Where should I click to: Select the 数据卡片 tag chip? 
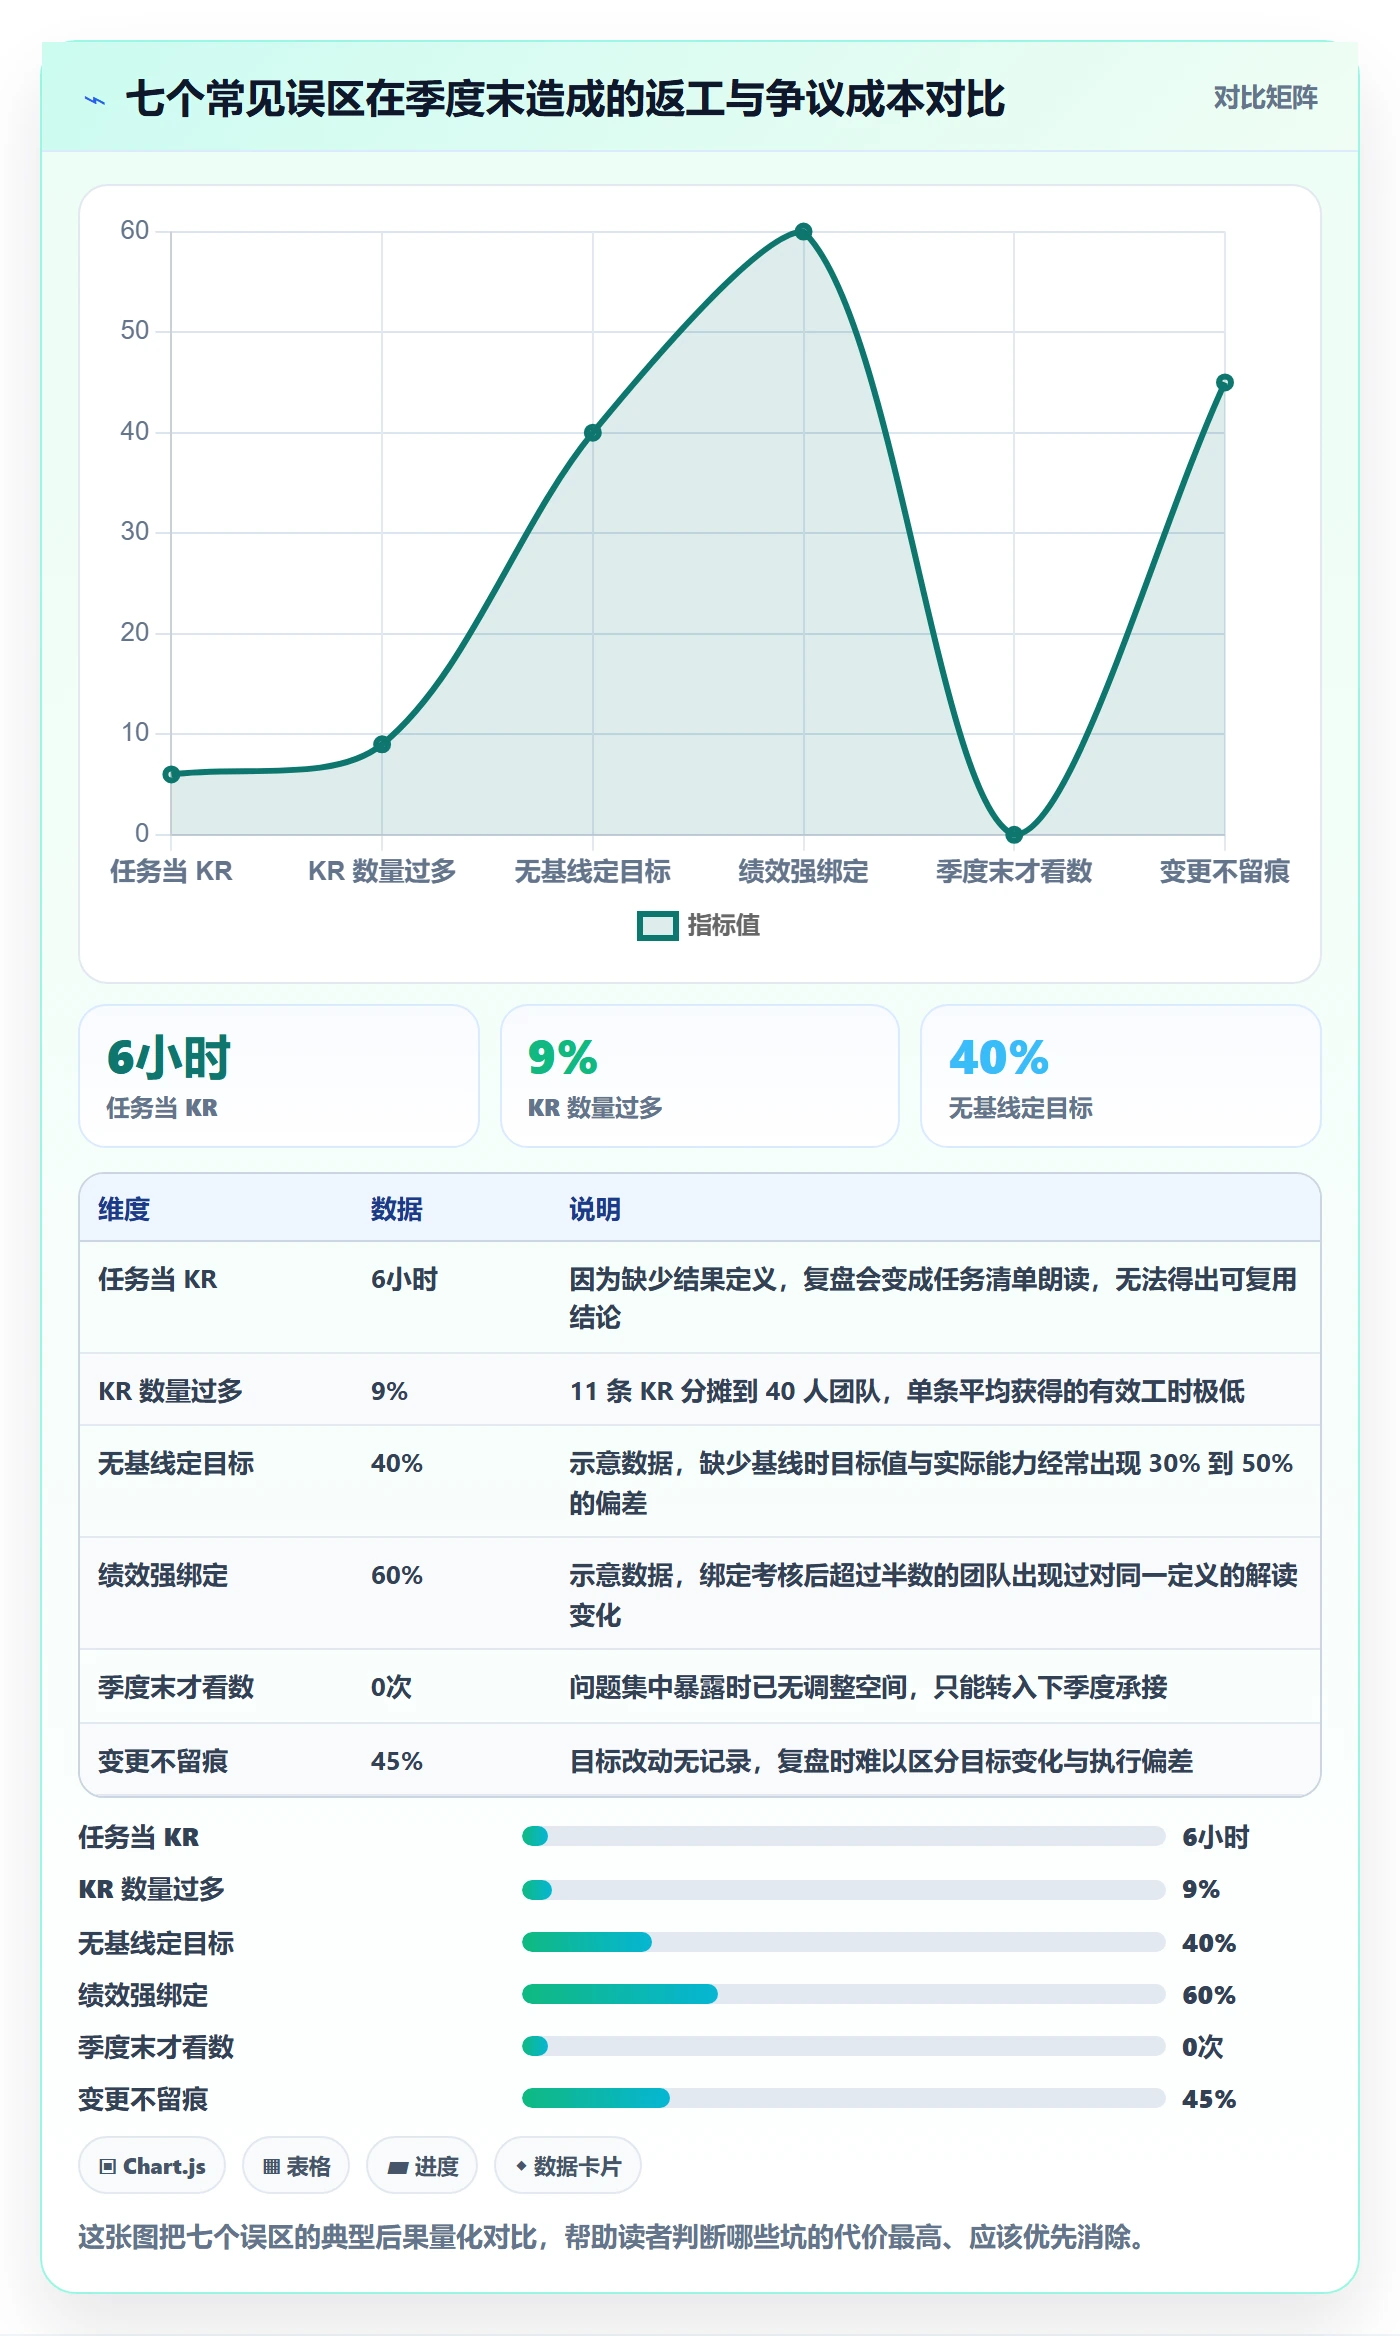(x=568, y=2166)
